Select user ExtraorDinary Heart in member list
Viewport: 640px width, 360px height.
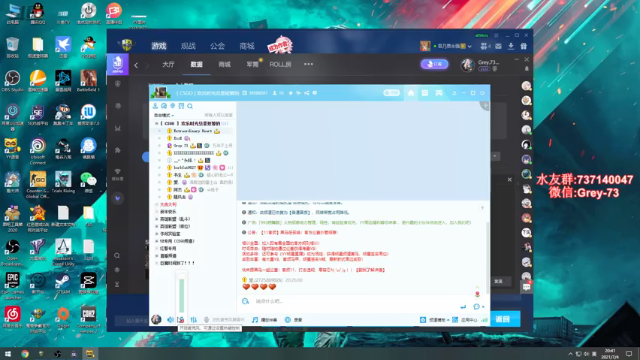click(193, 131)
